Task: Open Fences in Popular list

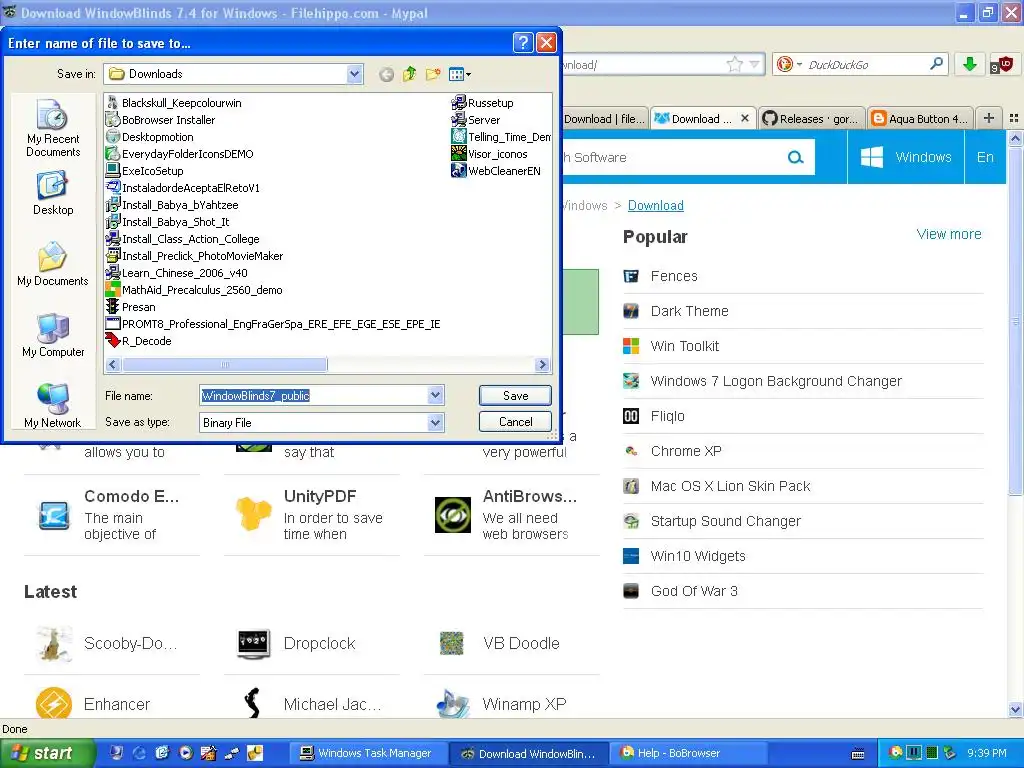Action: (674, 276)
